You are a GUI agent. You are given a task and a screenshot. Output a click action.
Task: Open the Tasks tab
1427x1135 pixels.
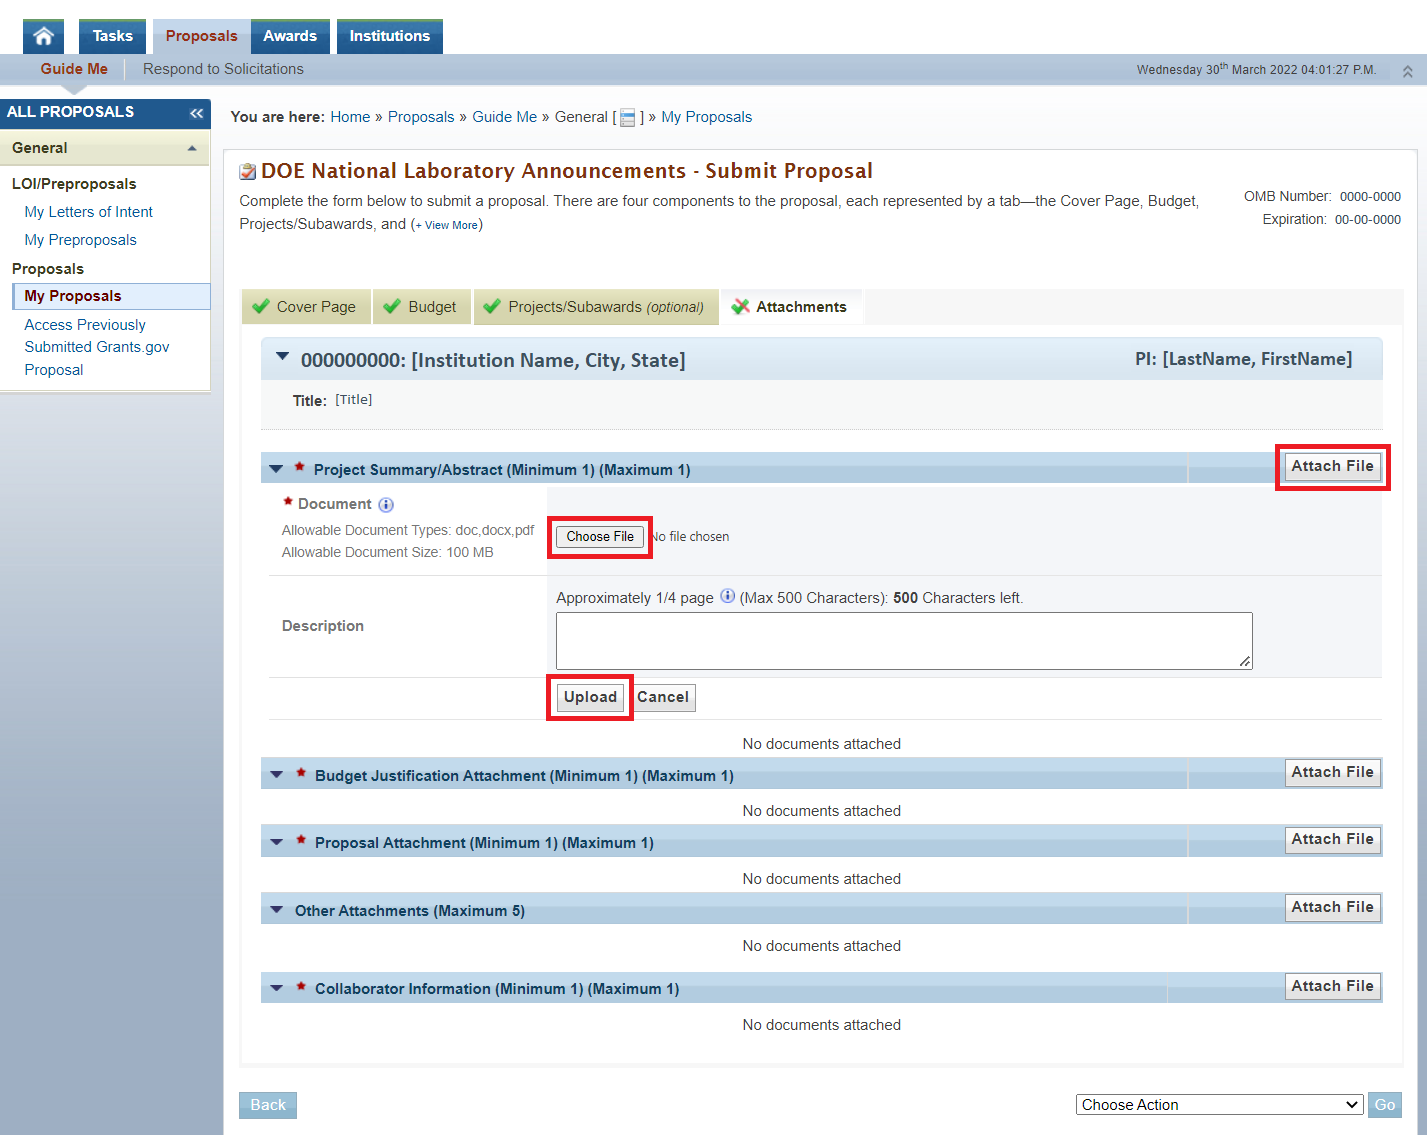[x=112, y=36]
